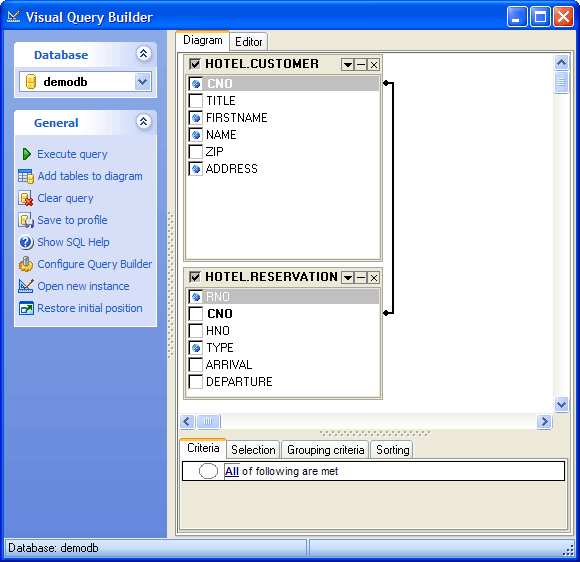Click the Save to profile link
580x562 pixels.
coord(72,220)
